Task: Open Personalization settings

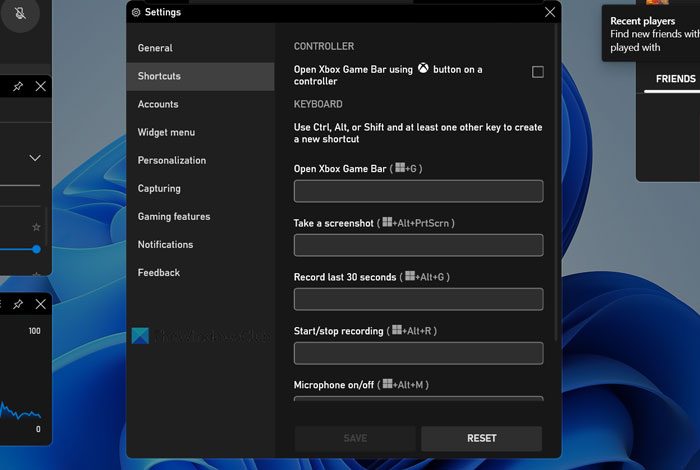Action: coord(200,160)
